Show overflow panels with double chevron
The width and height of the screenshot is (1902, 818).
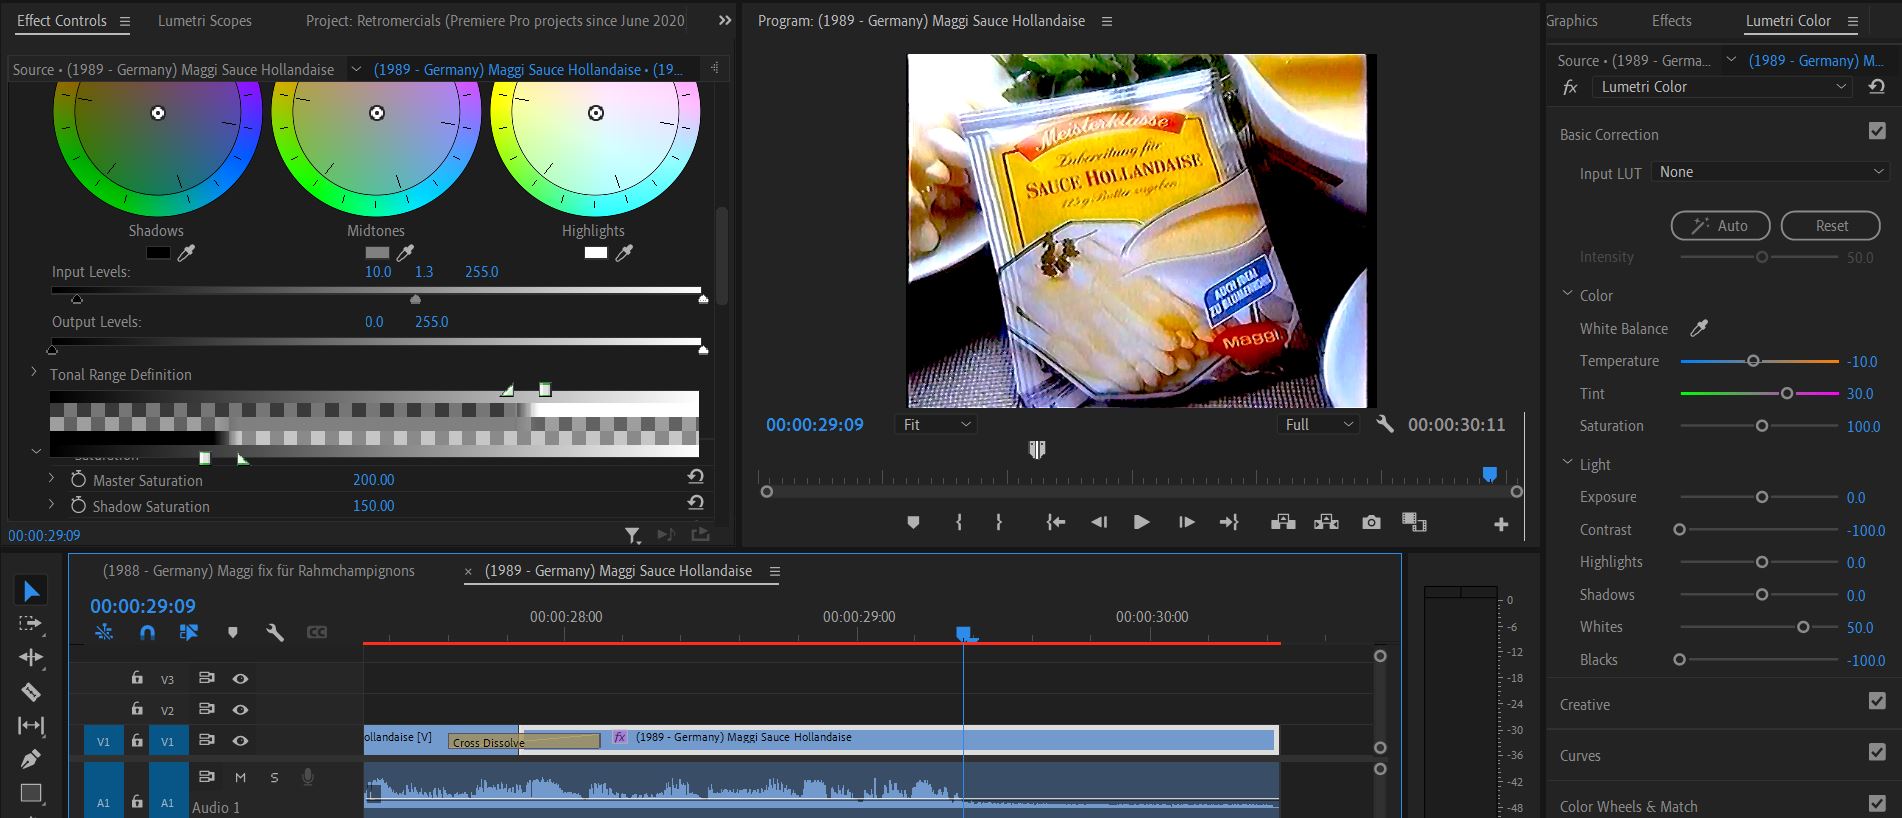point(725,20)
